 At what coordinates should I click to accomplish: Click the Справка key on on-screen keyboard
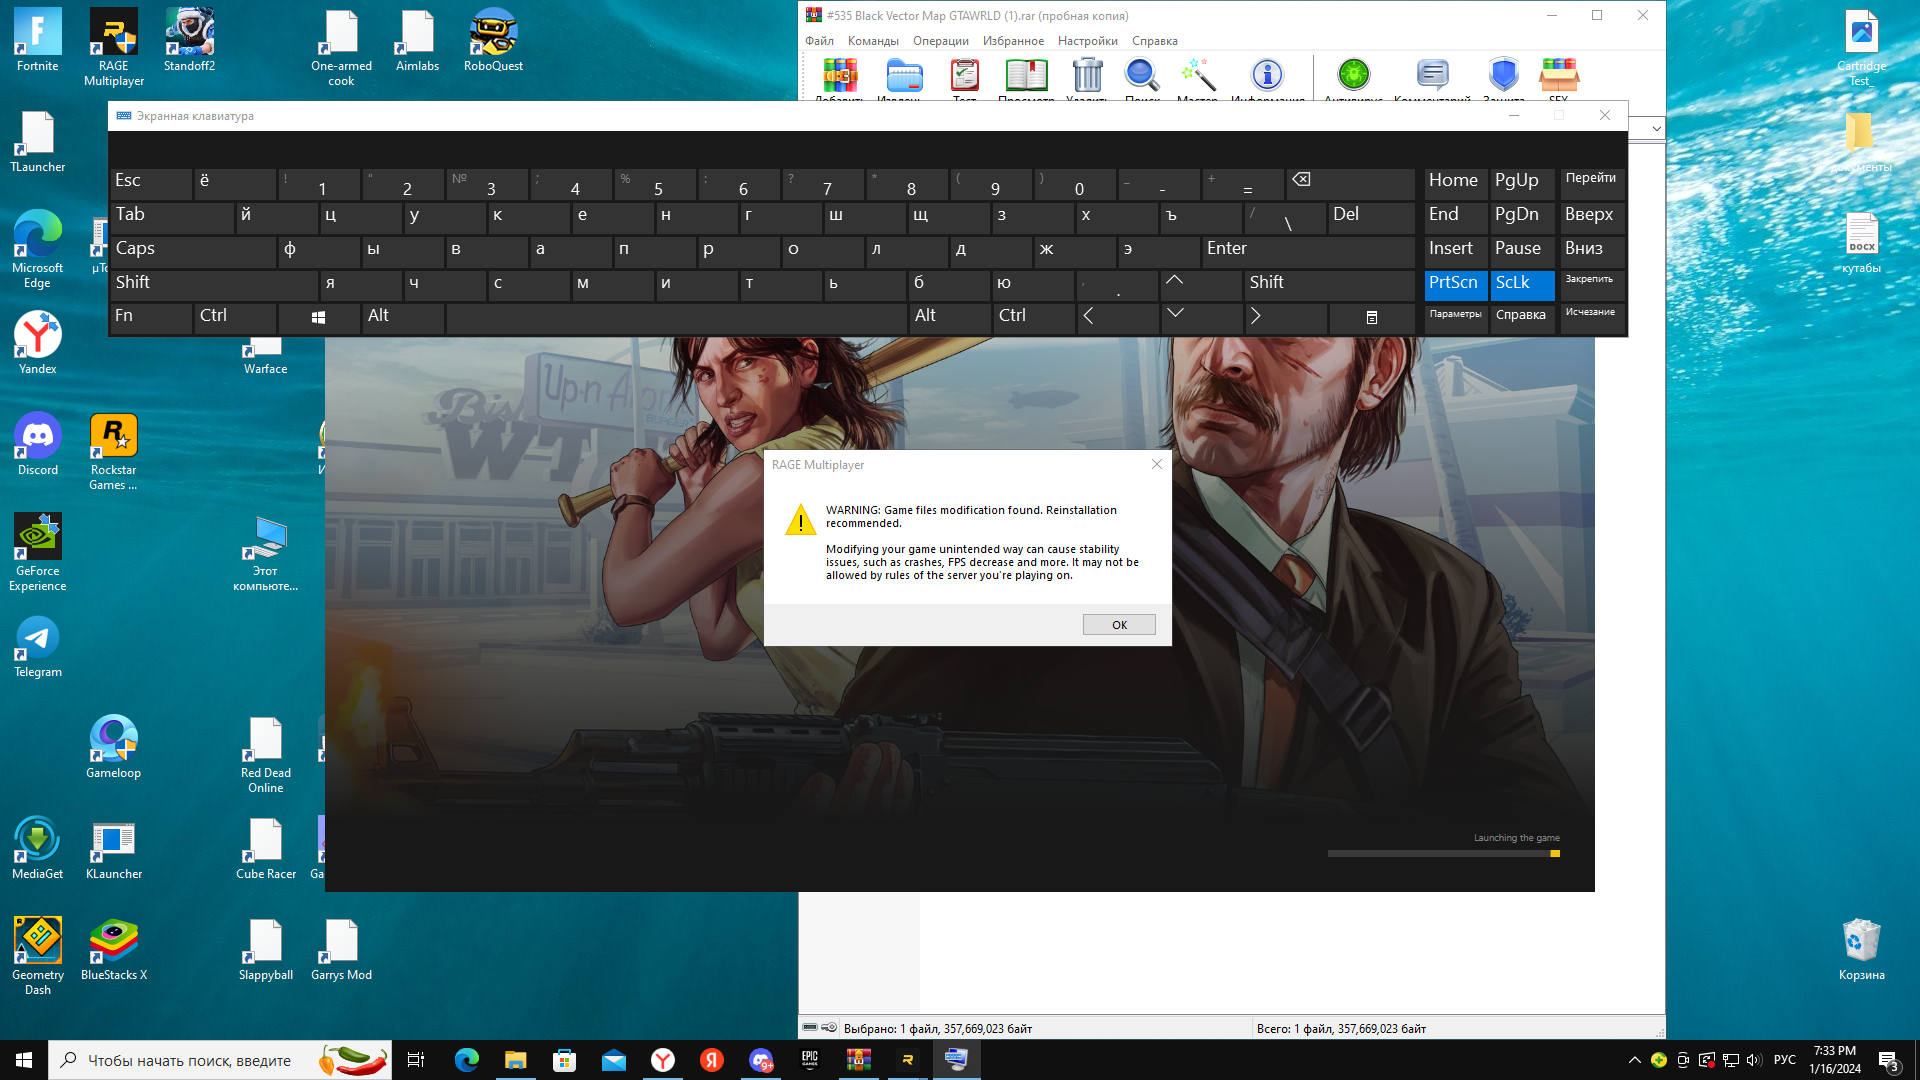coord(1523,317)
